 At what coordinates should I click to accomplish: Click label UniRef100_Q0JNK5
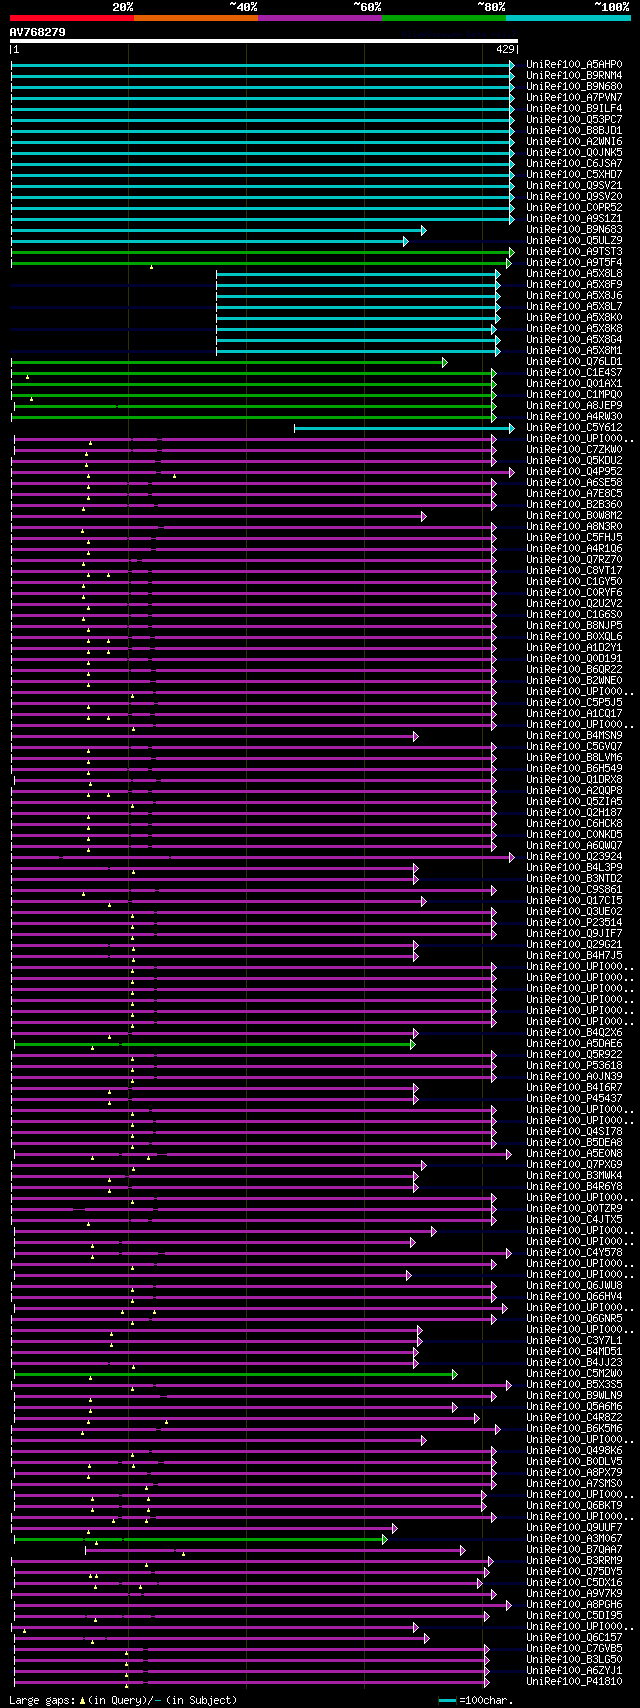[574, 153]
